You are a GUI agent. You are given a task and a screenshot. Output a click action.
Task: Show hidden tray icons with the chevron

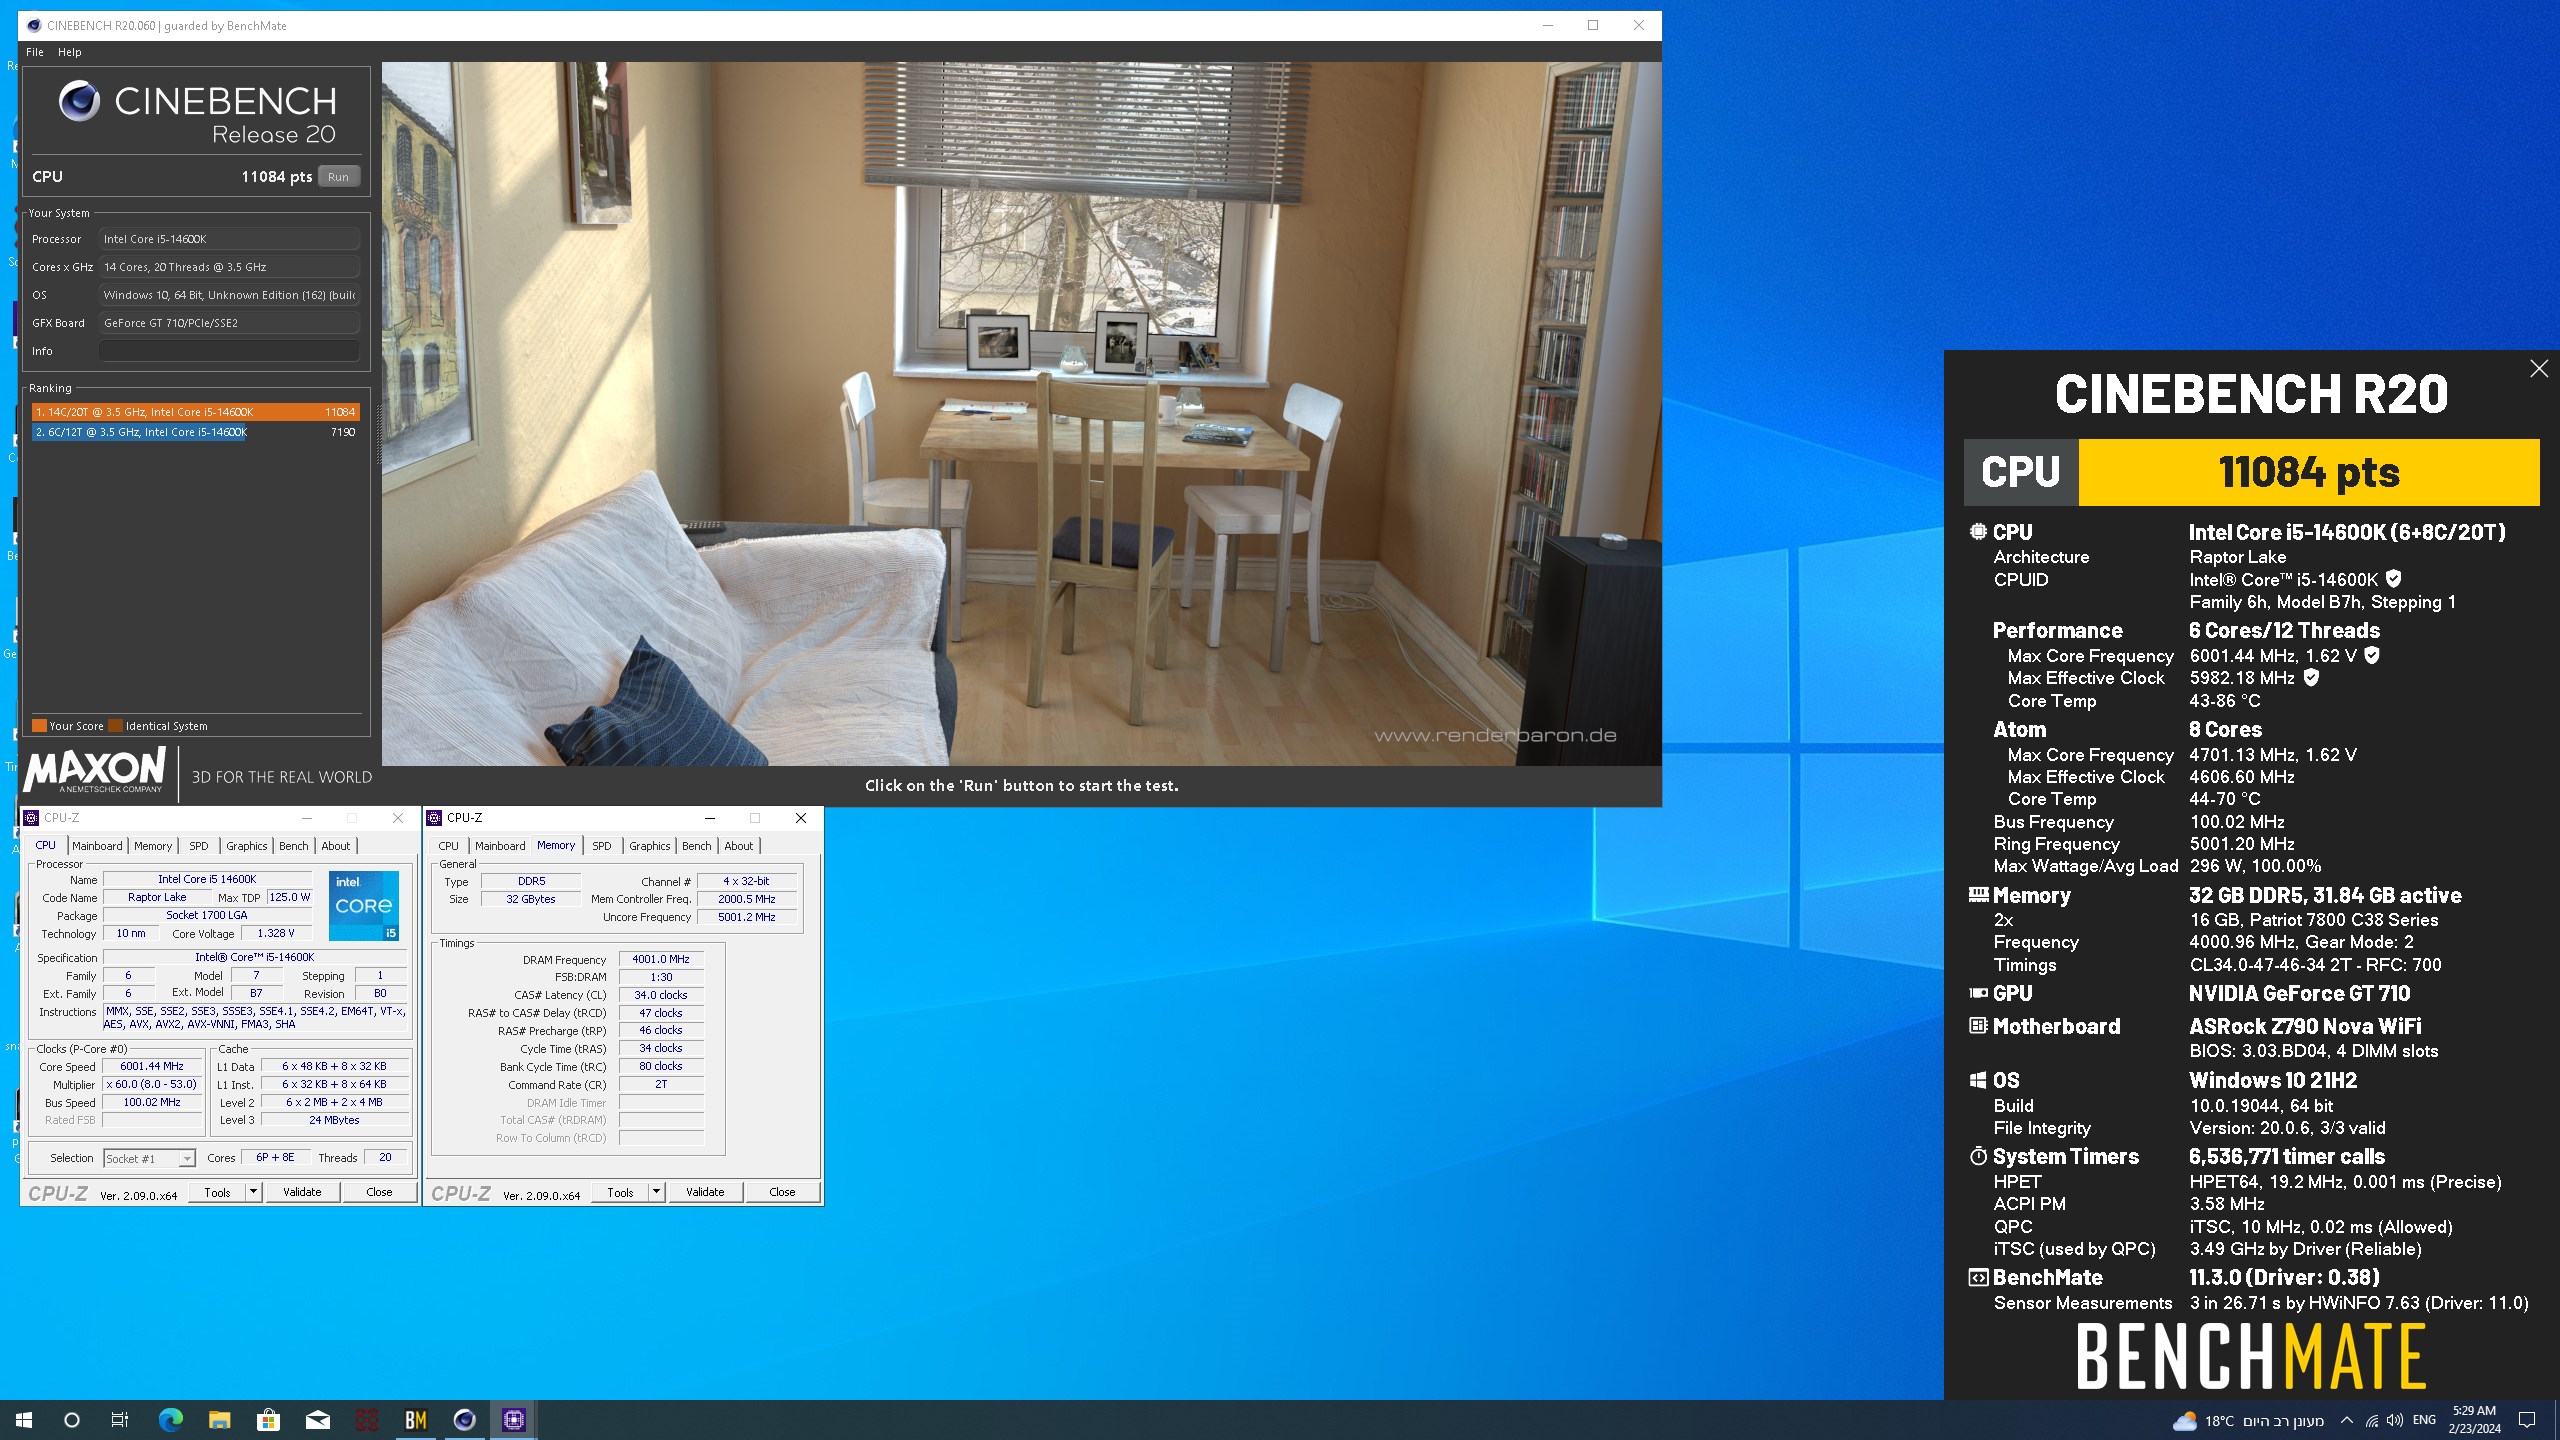click(x=2347, y=1420)
